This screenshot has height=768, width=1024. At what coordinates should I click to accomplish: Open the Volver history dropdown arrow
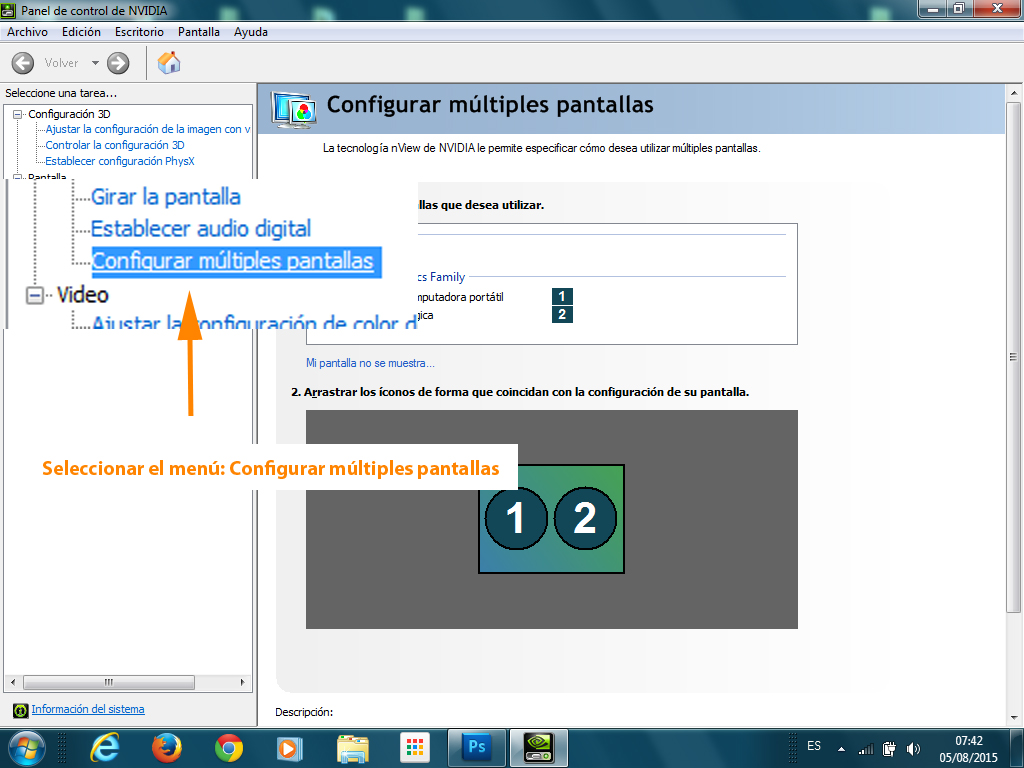click(95, 63)
